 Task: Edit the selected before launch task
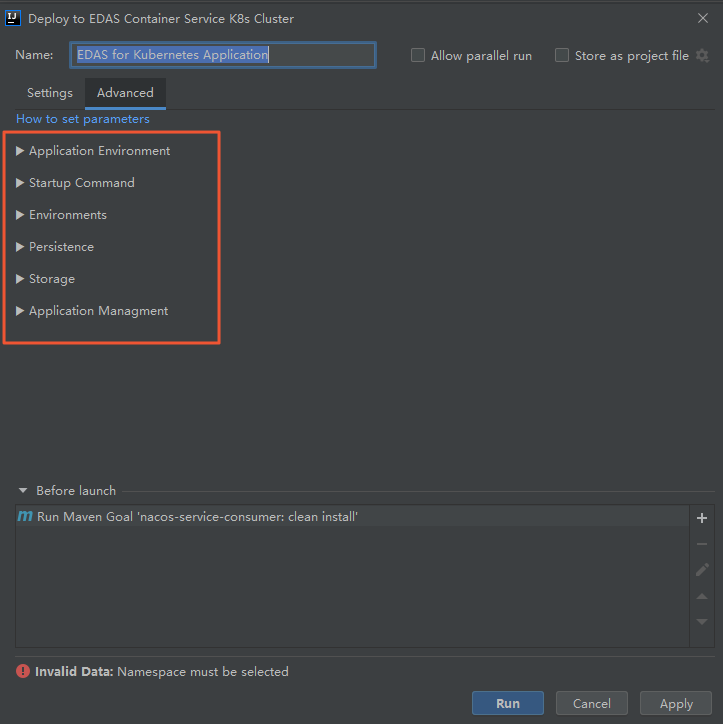[702, 570]
